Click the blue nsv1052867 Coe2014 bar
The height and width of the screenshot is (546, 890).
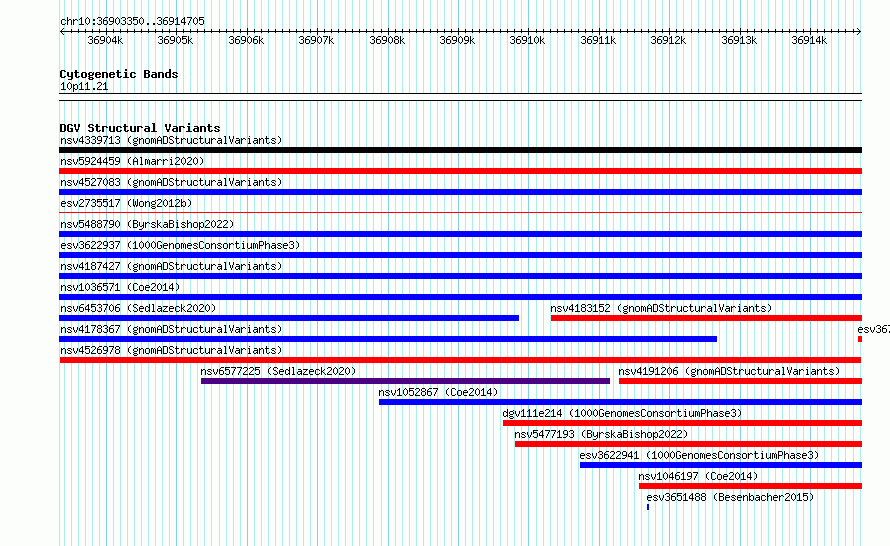click(620, 402)
